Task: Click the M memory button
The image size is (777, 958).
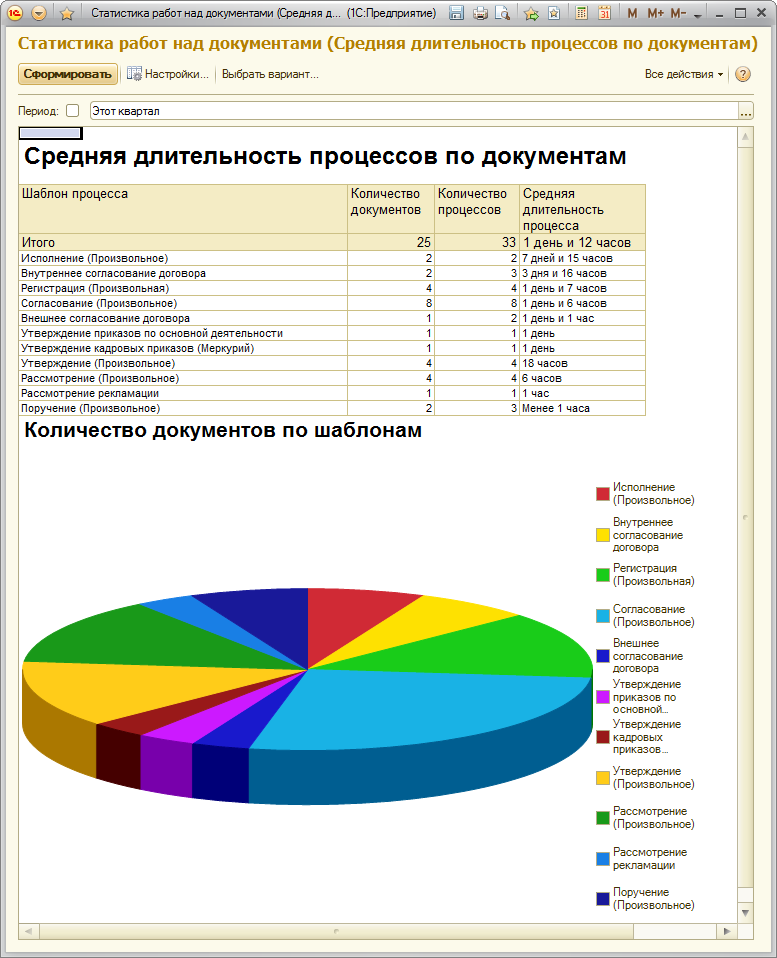Action: tap(632, 13)
